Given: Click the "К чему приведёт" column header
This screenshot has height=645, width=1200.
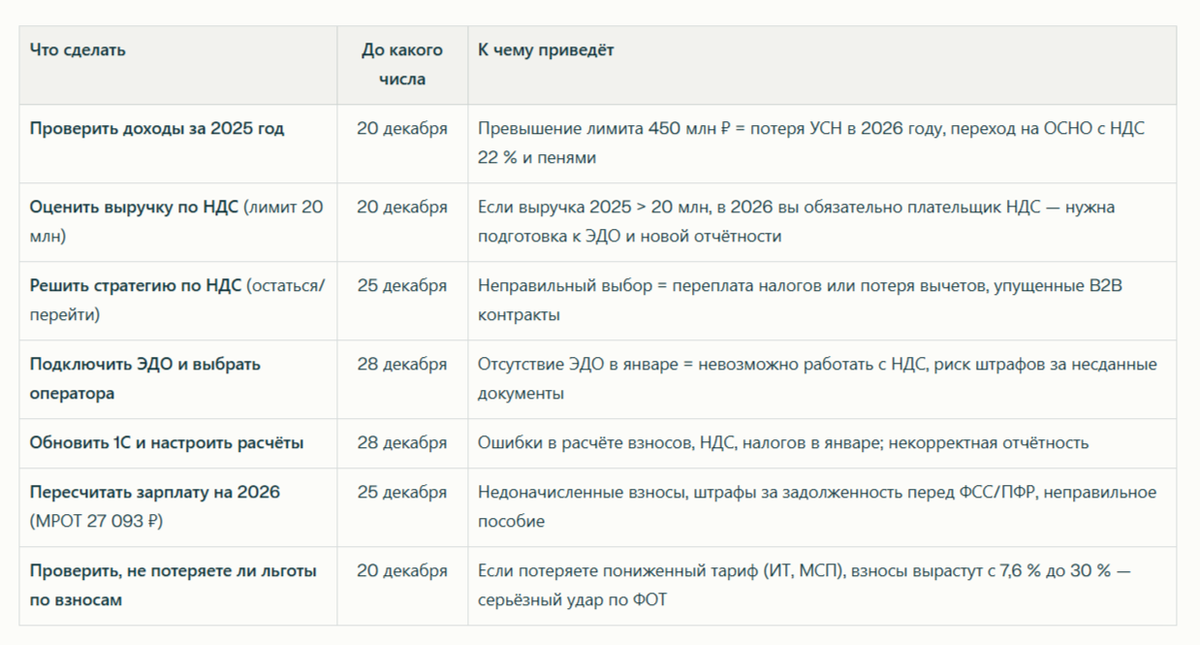Looking at the screenshot, I should 546,50.
